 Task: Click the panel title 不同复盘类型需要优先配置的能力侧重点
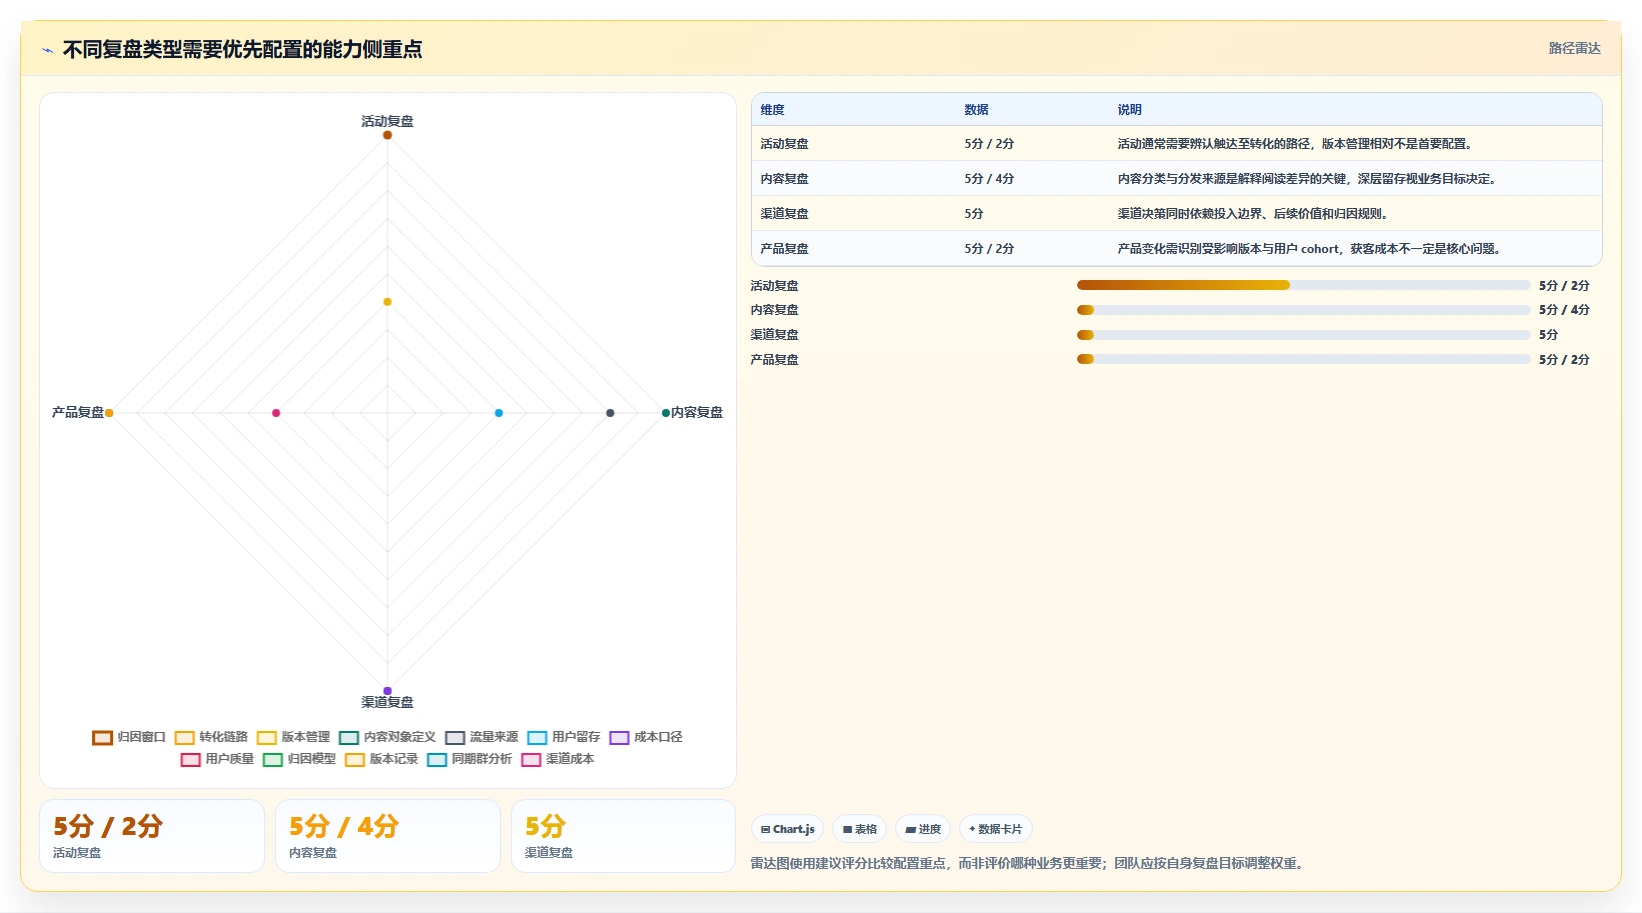point(242,50)
